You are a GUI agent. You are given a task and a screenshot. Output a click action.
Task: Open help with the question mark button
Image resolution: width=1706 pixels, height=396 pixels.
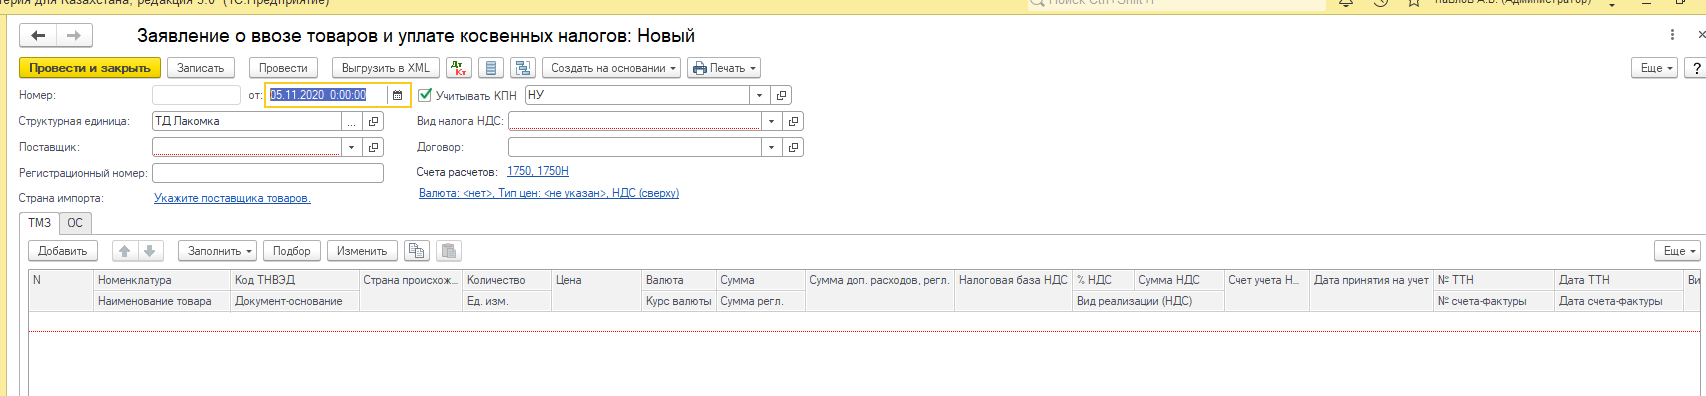point(1696,68)
